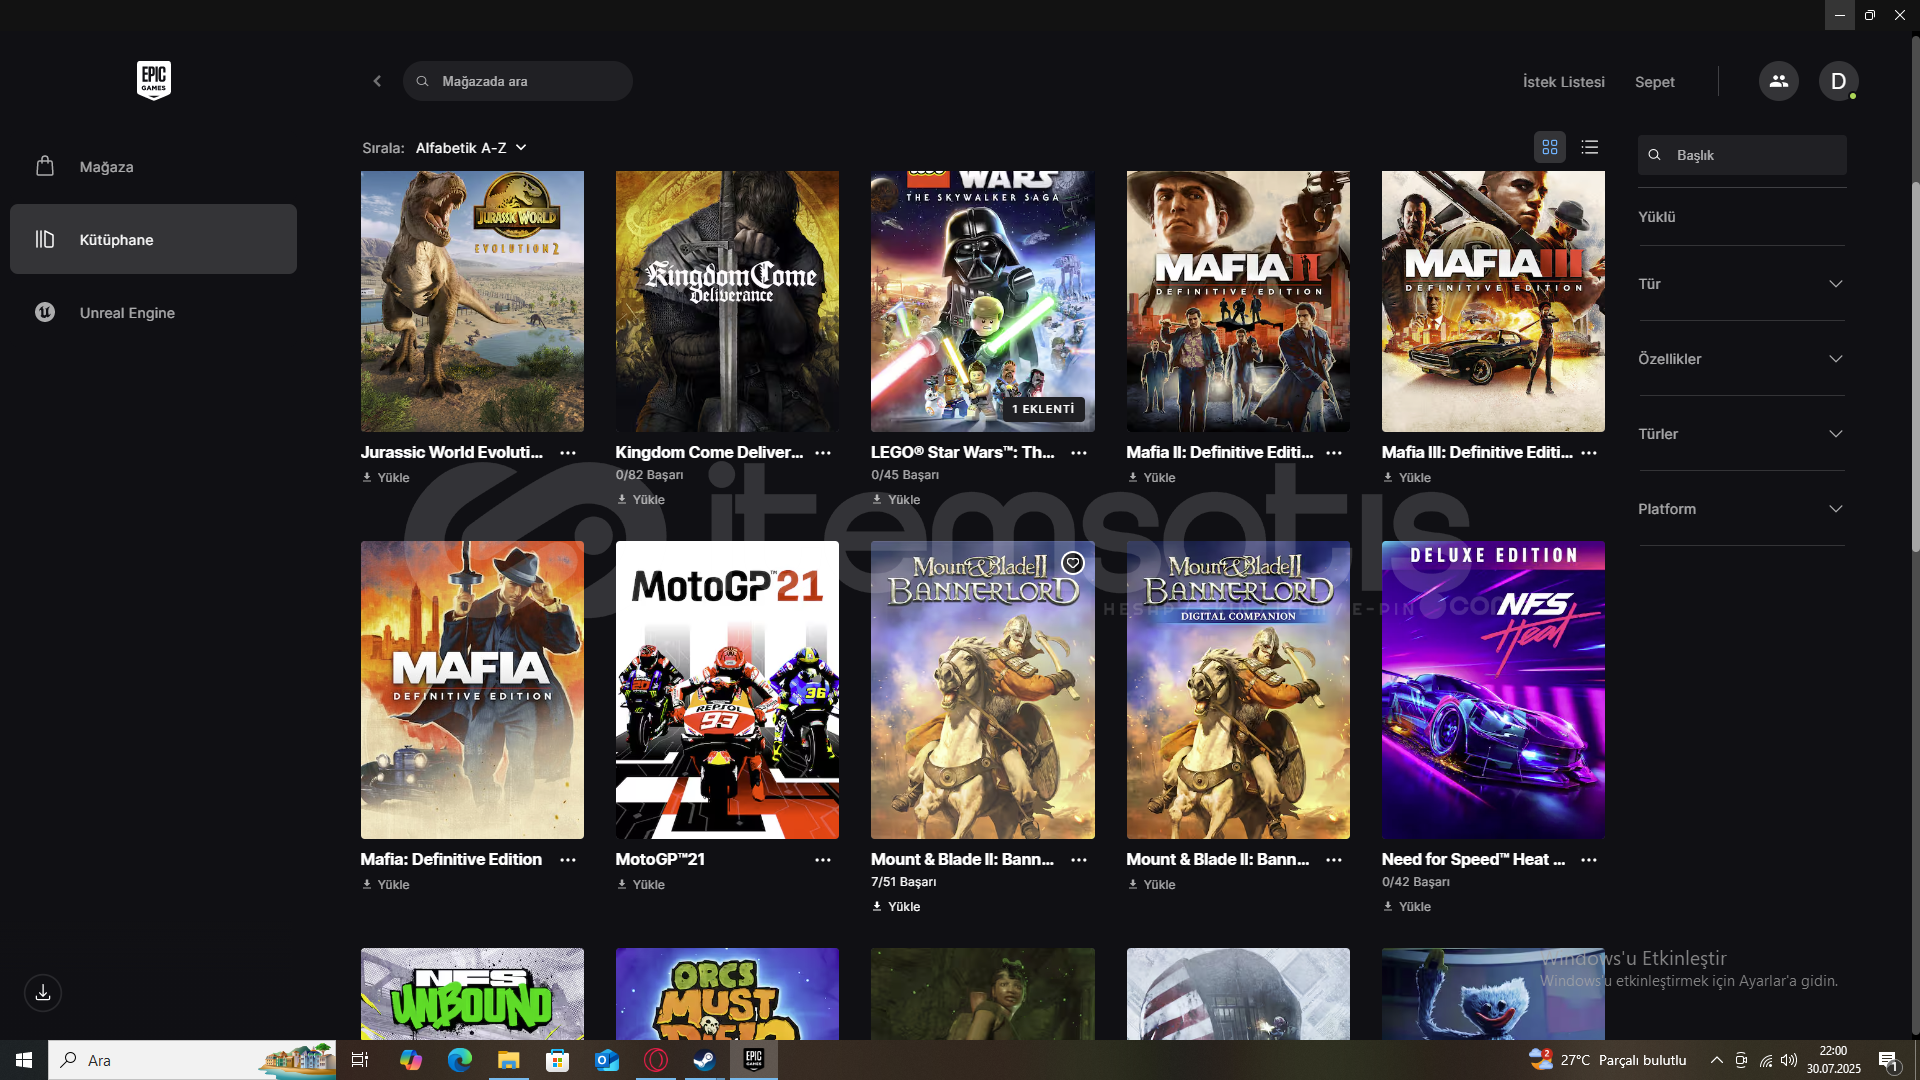Screen dimensions: 1920x1080
Task: Expand the Tür filter
Action: coord(1741,284)
